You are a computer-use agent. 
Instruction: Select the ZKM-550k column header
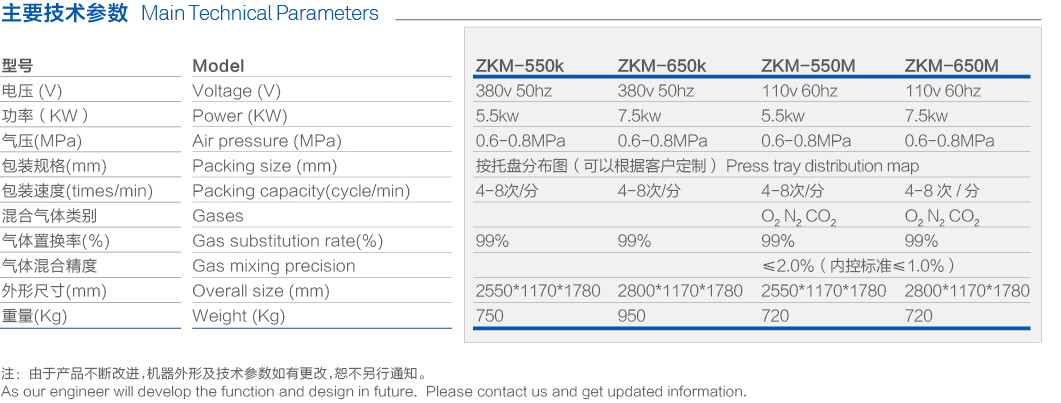click(520, 66)
